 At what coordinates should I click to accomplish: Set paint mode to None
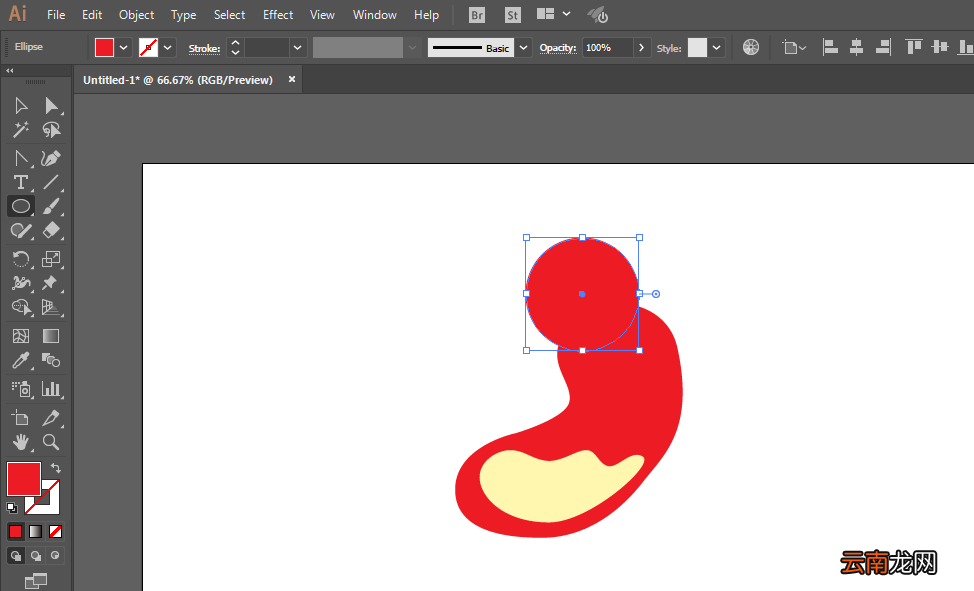tap(55, 531)
